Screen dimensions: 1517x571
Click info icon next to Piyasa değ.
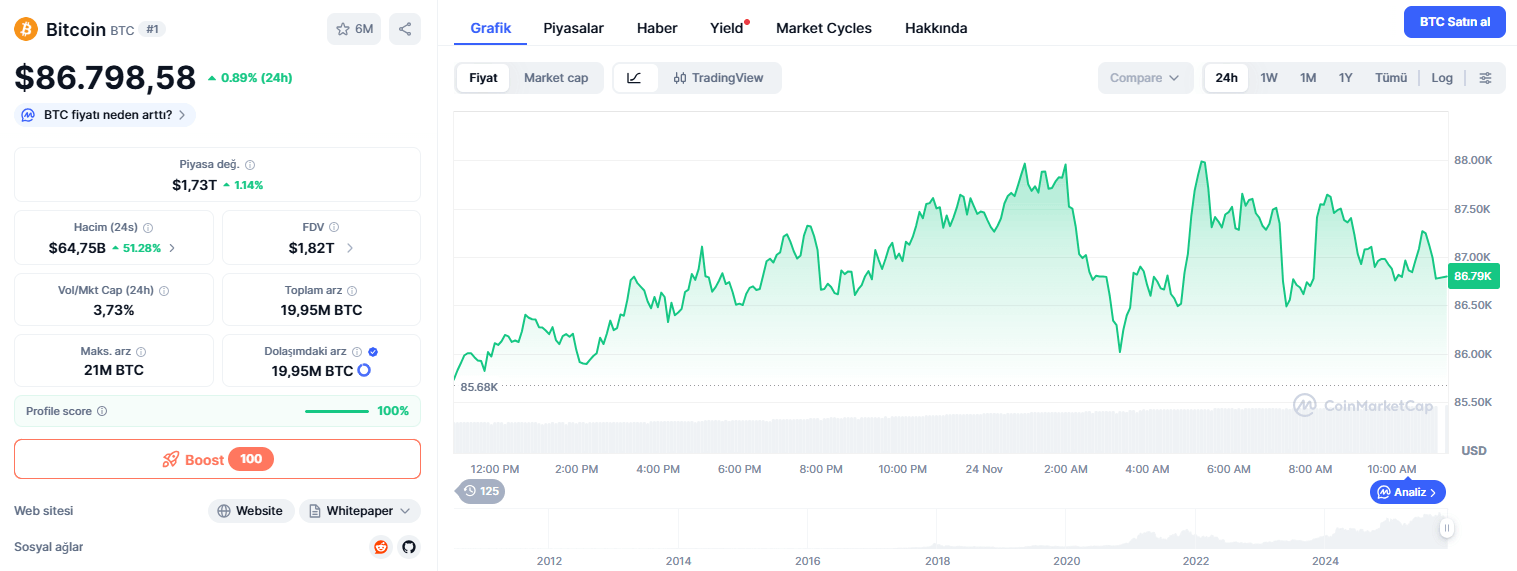(x=250, y=165)
